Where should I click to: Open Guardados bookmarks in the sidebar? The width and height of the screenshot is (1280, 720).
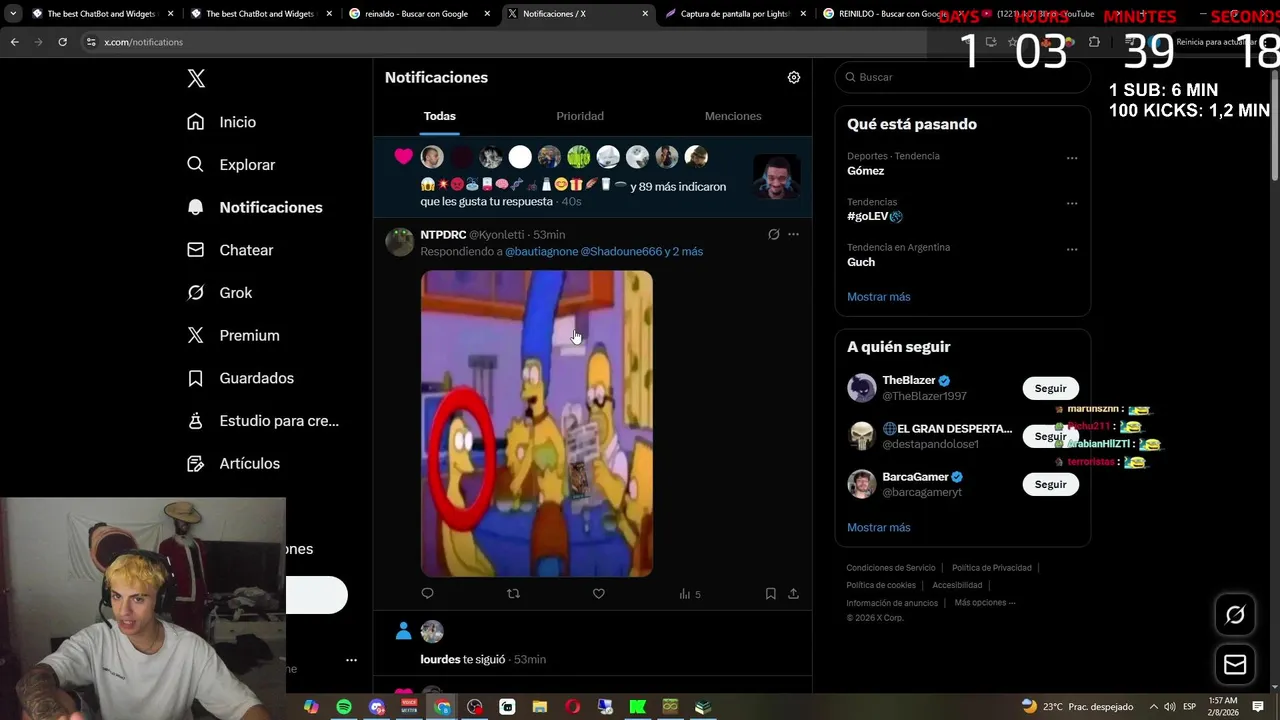(240, 378)
